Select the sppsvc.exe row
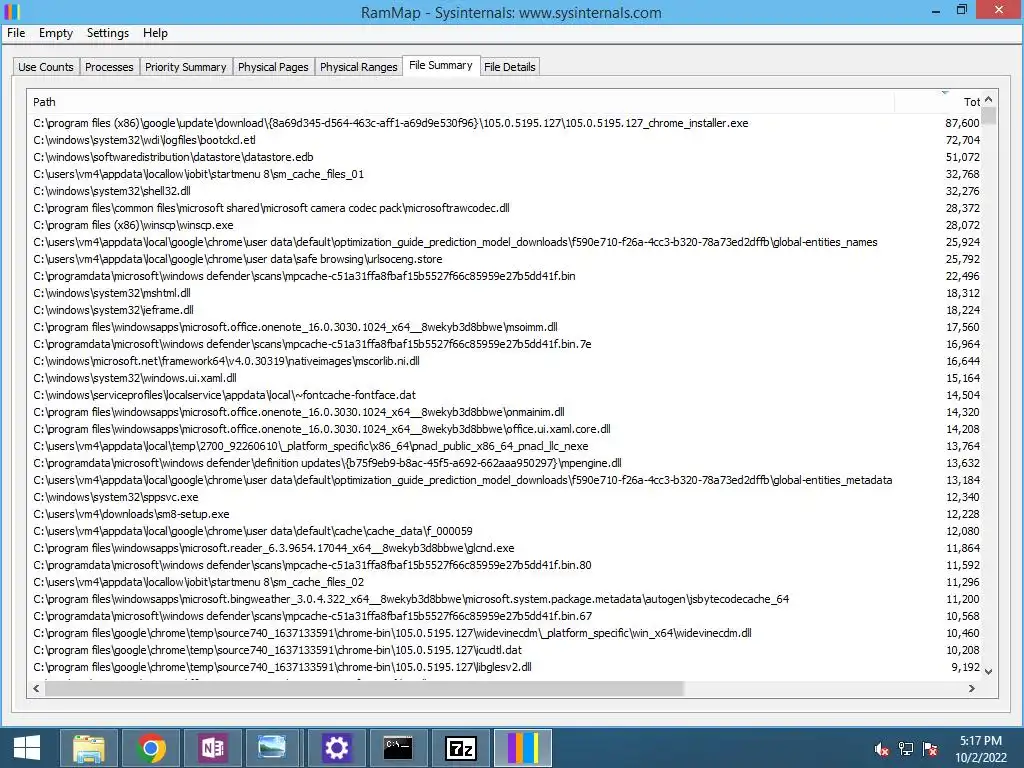 pos(506,496)
